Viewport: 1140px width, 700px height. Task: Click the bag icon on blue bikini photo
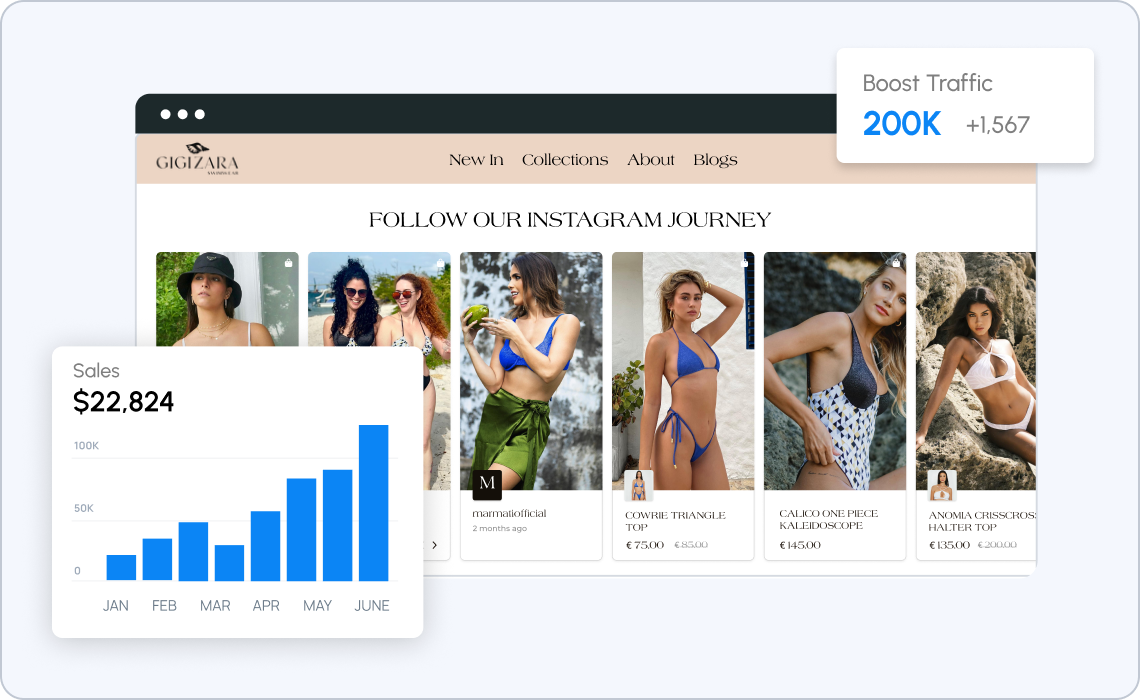[x=744, y=262]
